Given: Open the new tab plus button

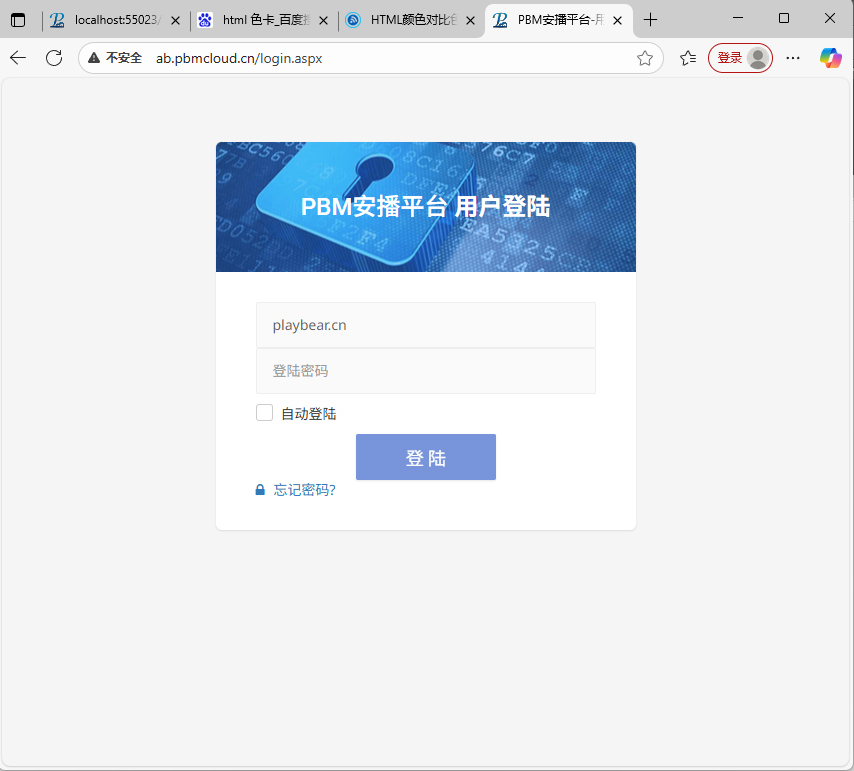Looking at the screenshot, I should (x=651, y=19).
